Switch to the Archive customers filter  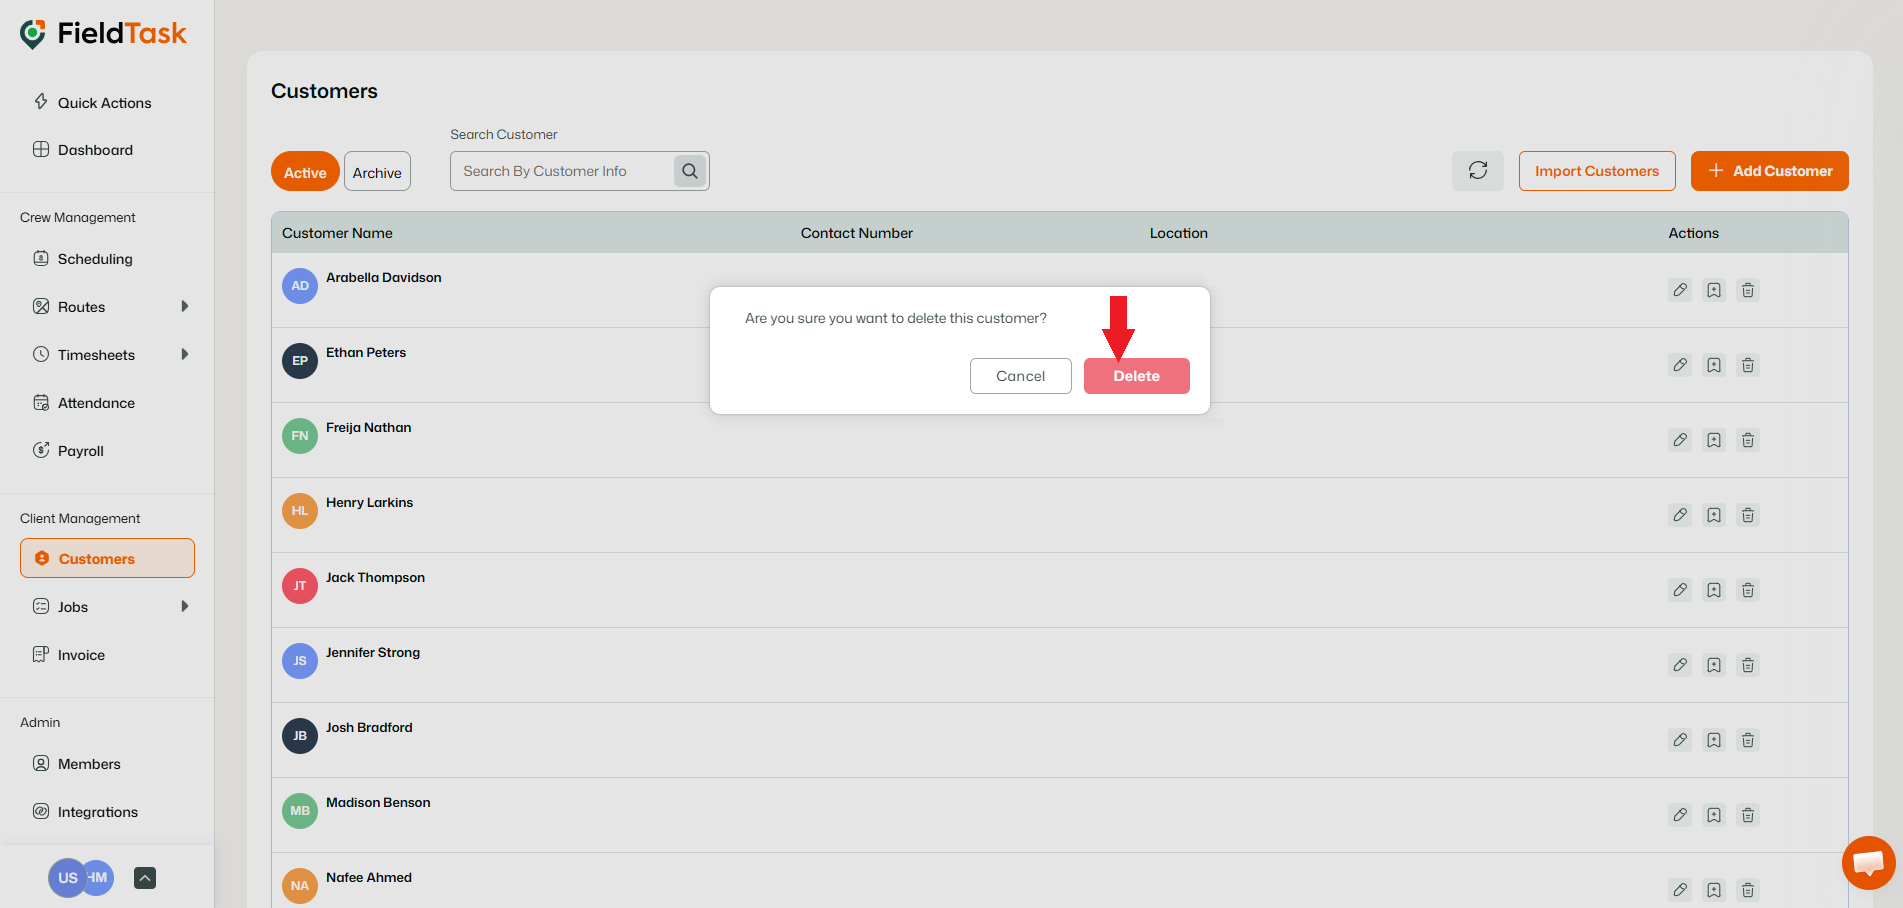tap(377, 171)
